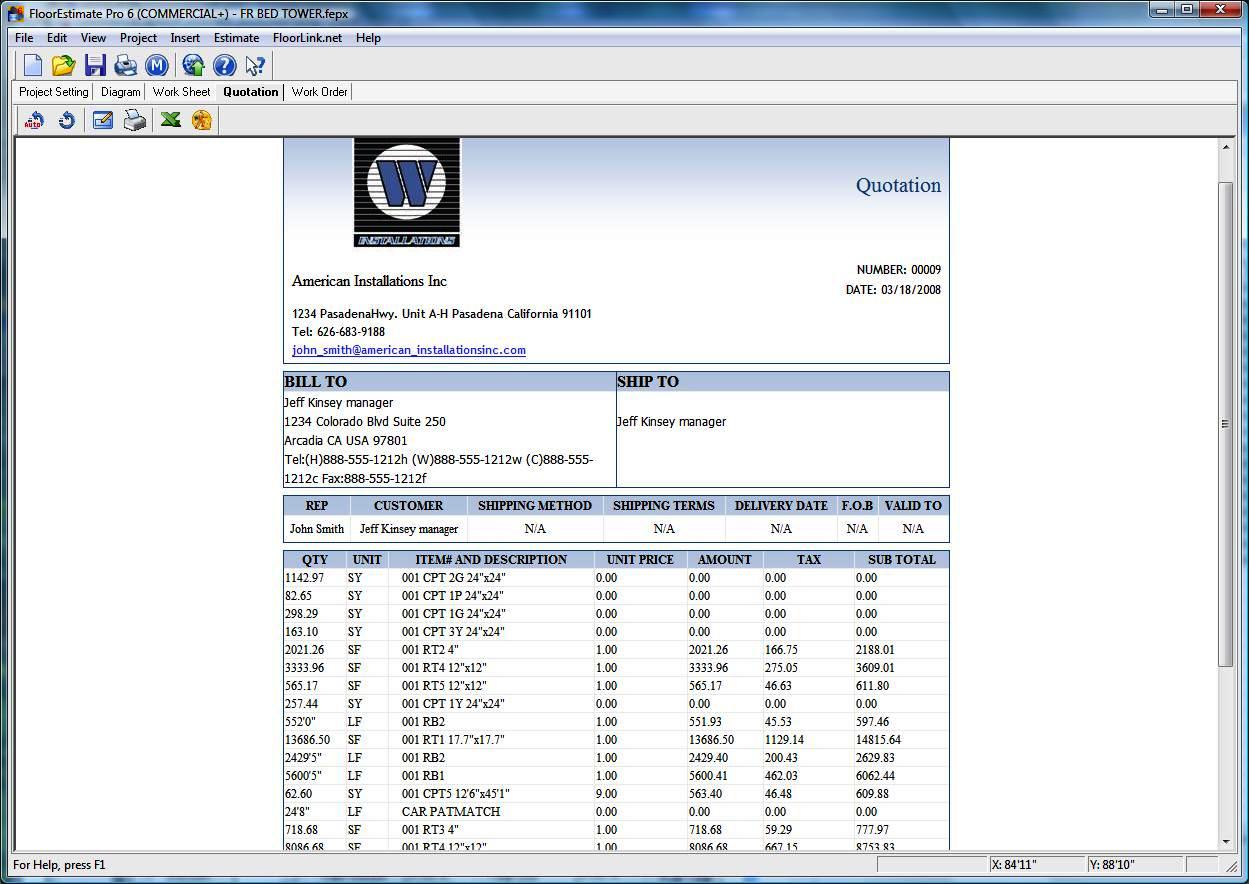
Task: Click the john_smith email link
Action: coord(408,350)
